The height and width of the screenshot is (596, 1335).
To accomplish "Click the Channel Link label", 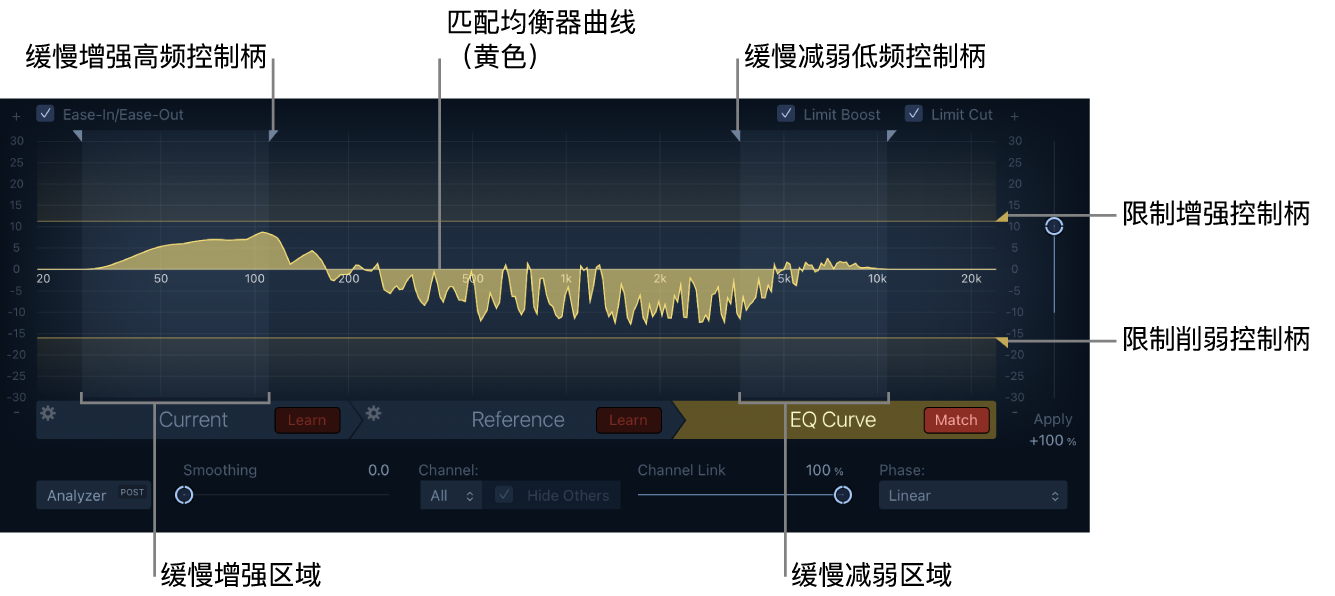I will (x=682, y=470).
